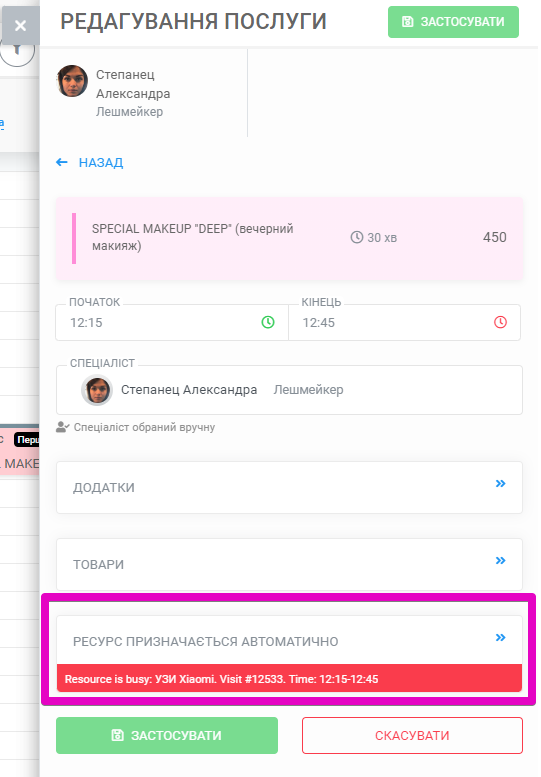Image resolution: width=541 pixels, height=777 pixels.
Task: Click the specialist avatar in the header
Action: click(72, 81)
